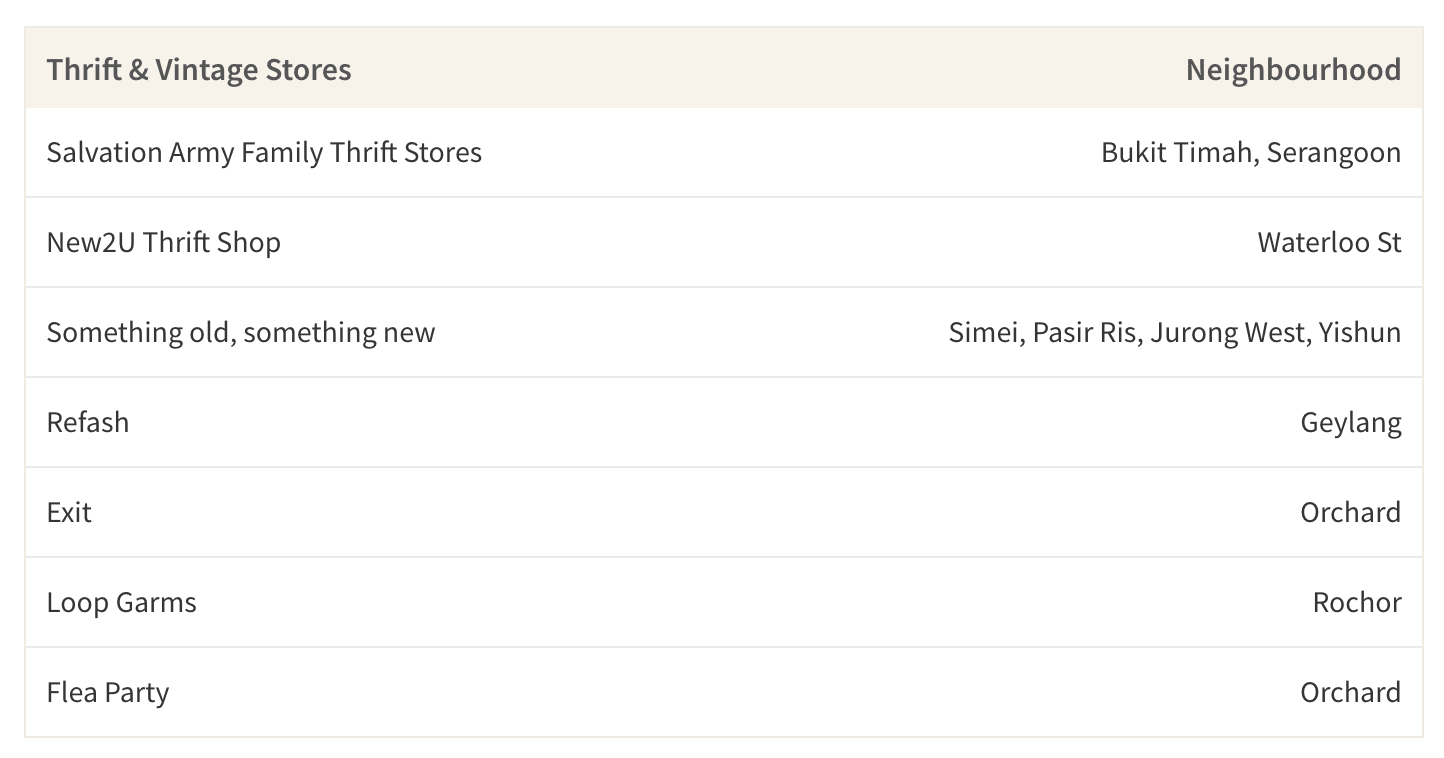Click the Something old, something new store
The height and width of the screenshot is (758, 1444).
[241, 332]
